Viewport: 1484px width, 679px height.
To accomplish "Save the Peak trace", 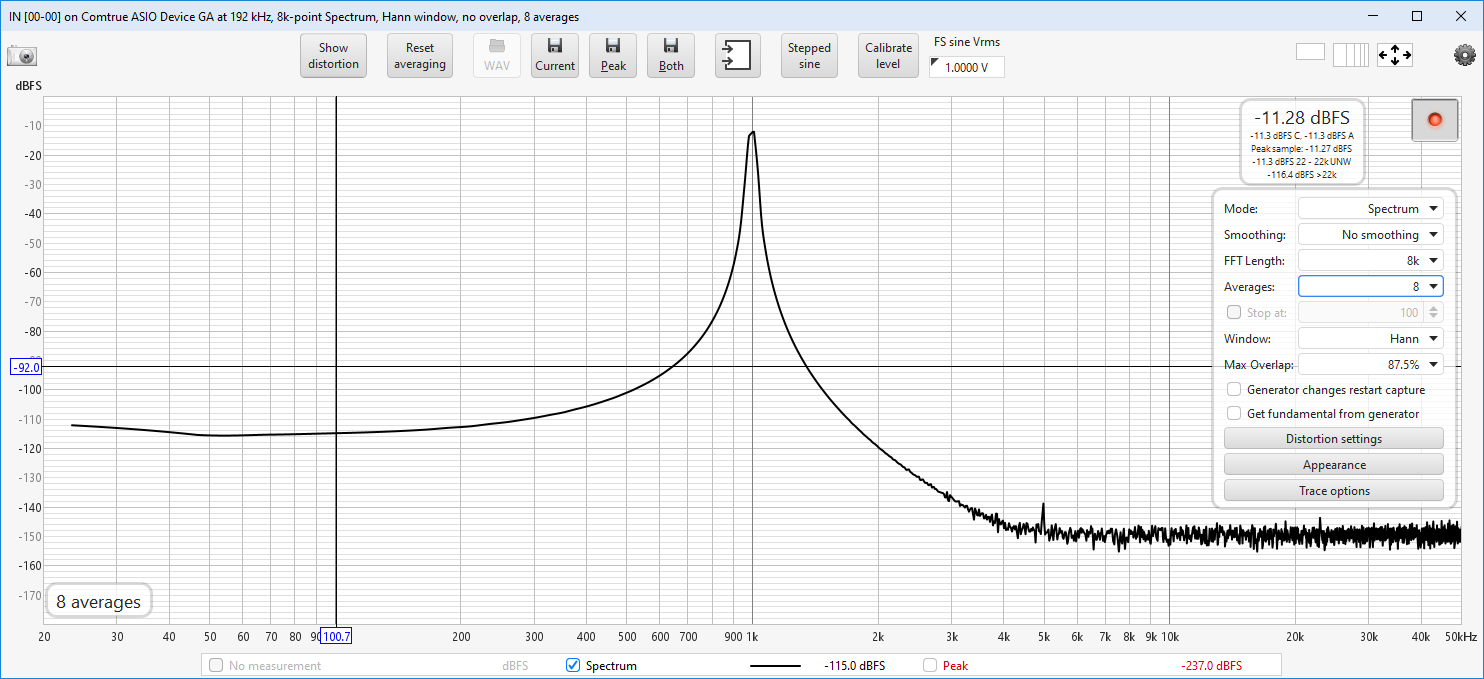I will (613, 56).
